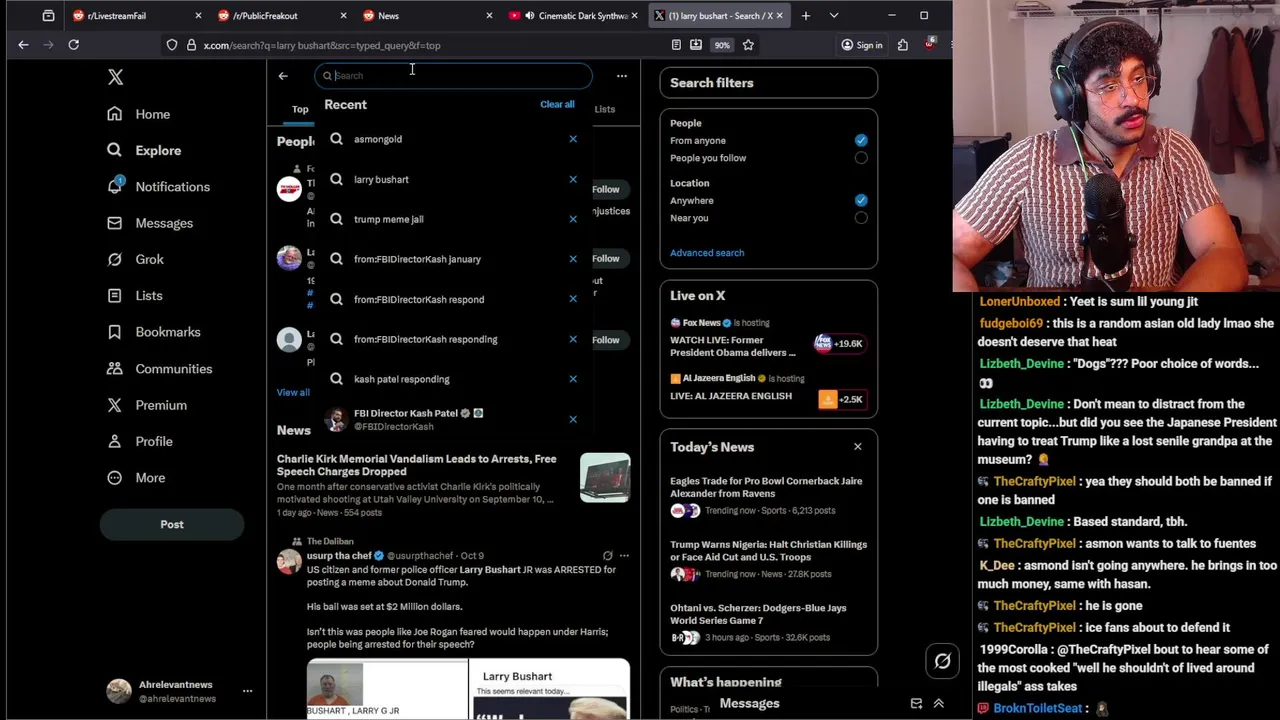Image resolution: width=1280 pixels, height=720 pixels.
Task: Click the 90% zoom level indicator
Action: (x=722, y=45)
